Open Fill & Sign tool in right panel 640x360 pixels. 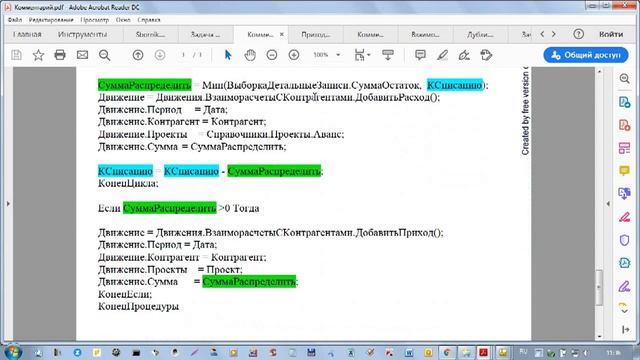click(624, 217)
